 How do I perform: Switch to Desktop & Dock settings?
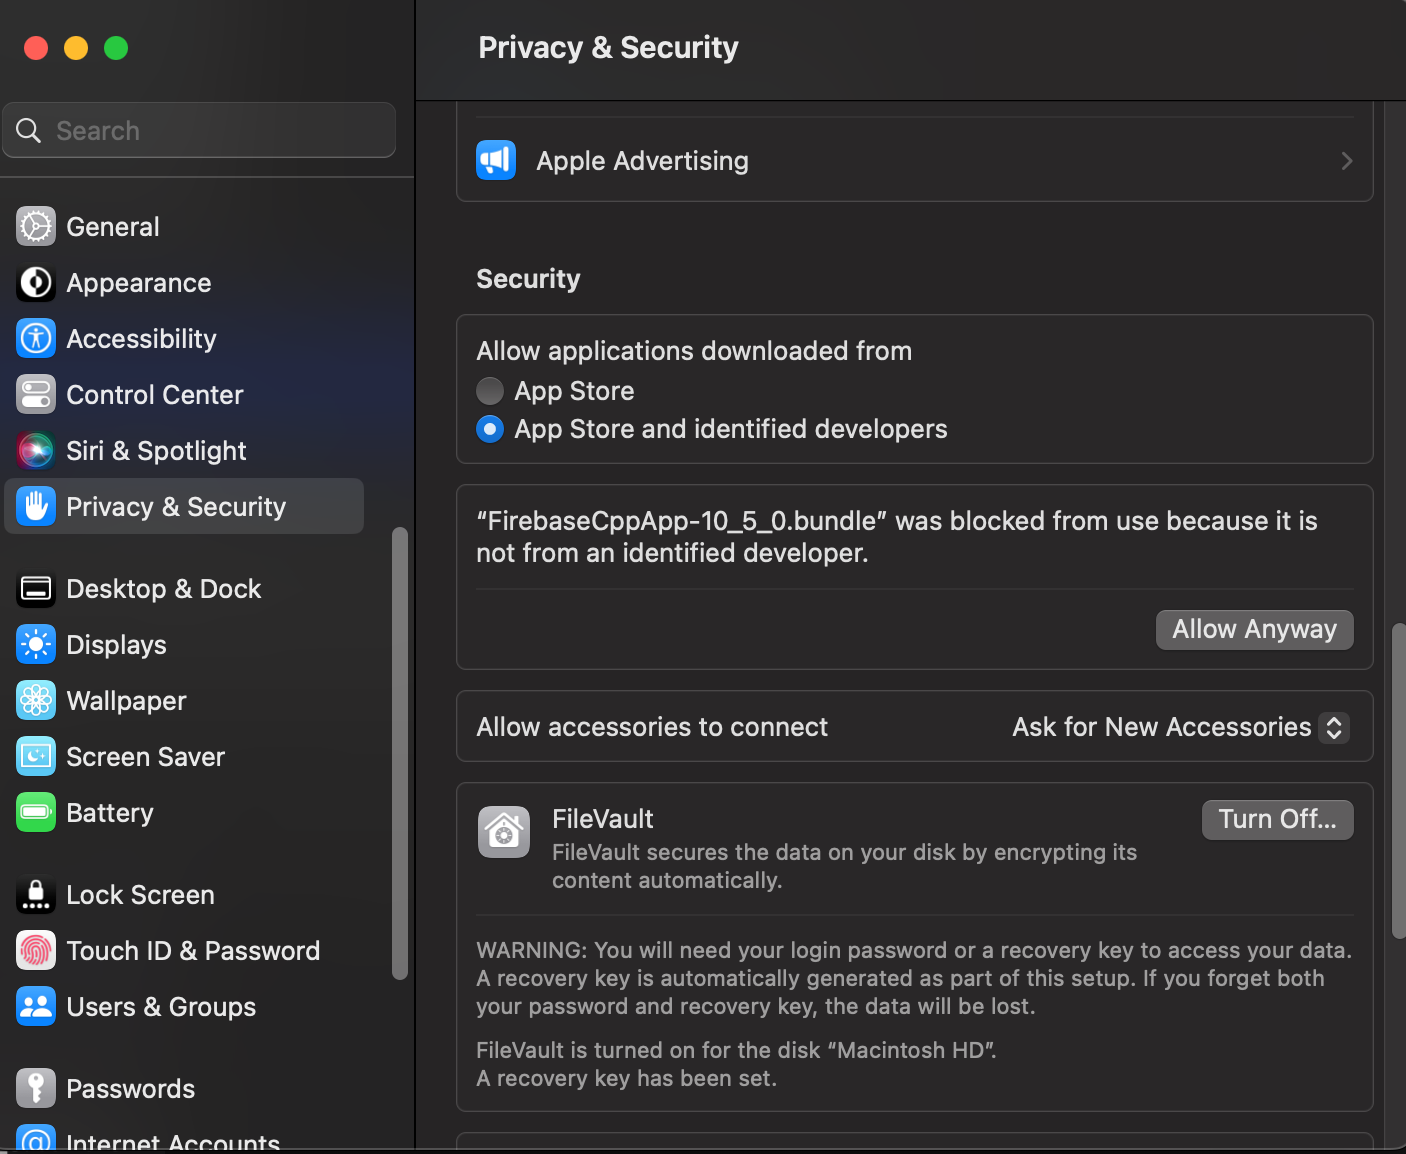click(x=184, y=589)
